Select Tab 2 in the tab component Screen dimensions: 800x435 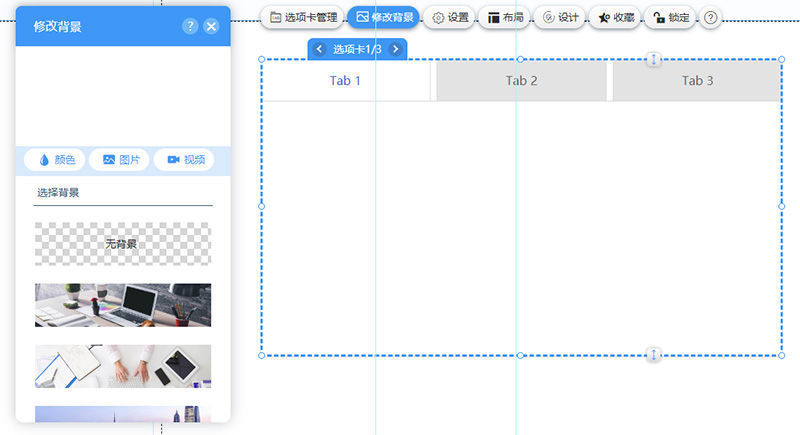pyautogui.click(x=521, y=81)
